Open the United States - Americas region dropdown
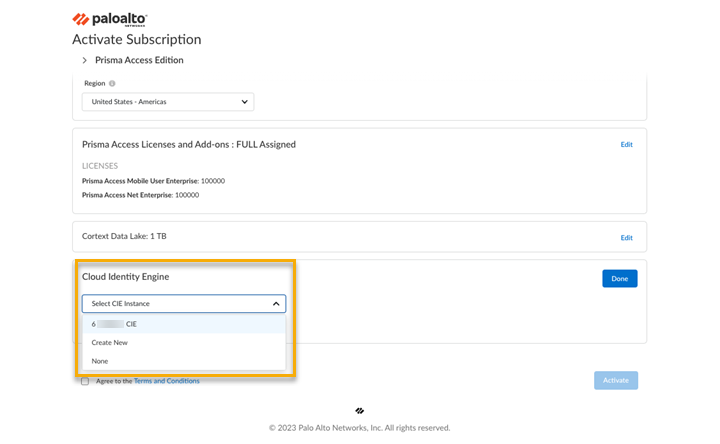 [168, 102]
